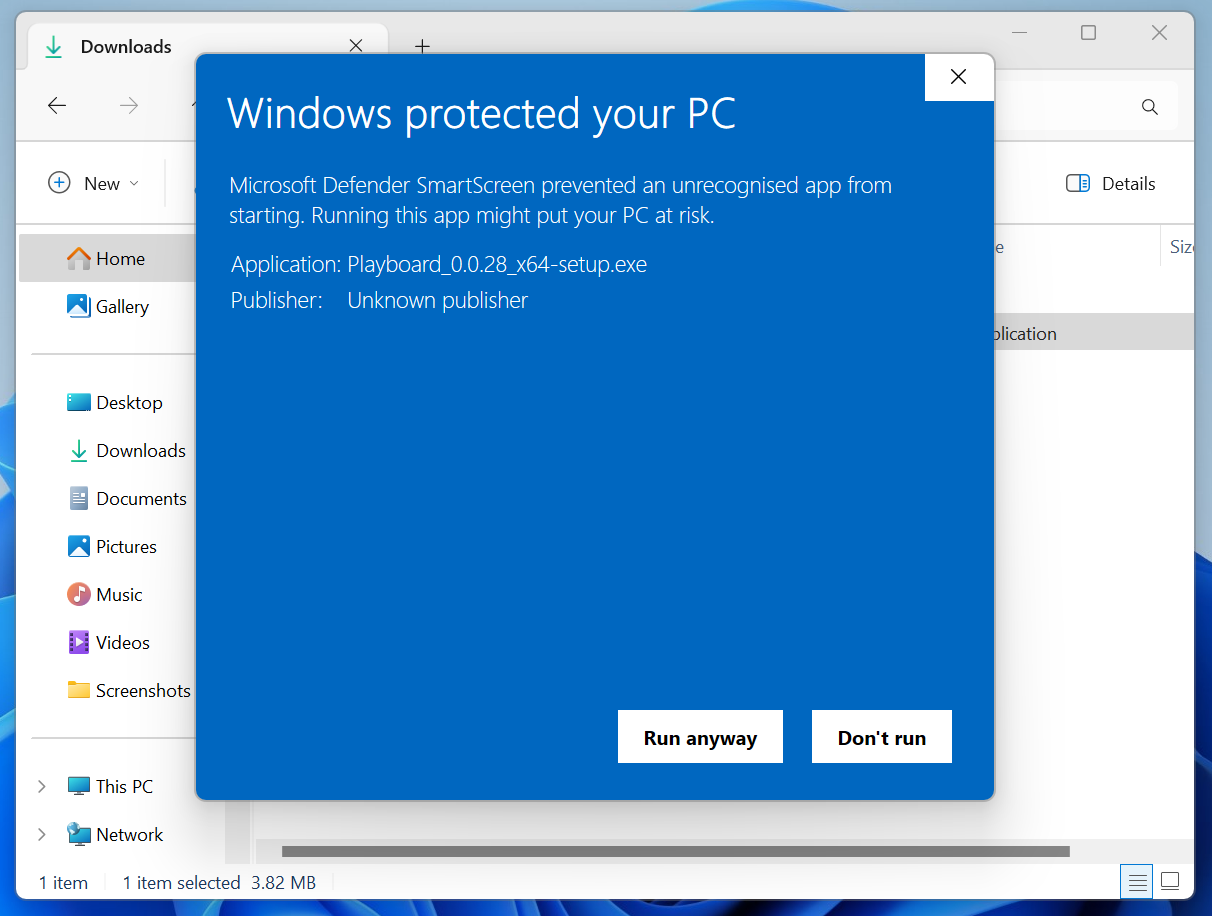Click the Pictures icon in sidebar

click(79, 547)
